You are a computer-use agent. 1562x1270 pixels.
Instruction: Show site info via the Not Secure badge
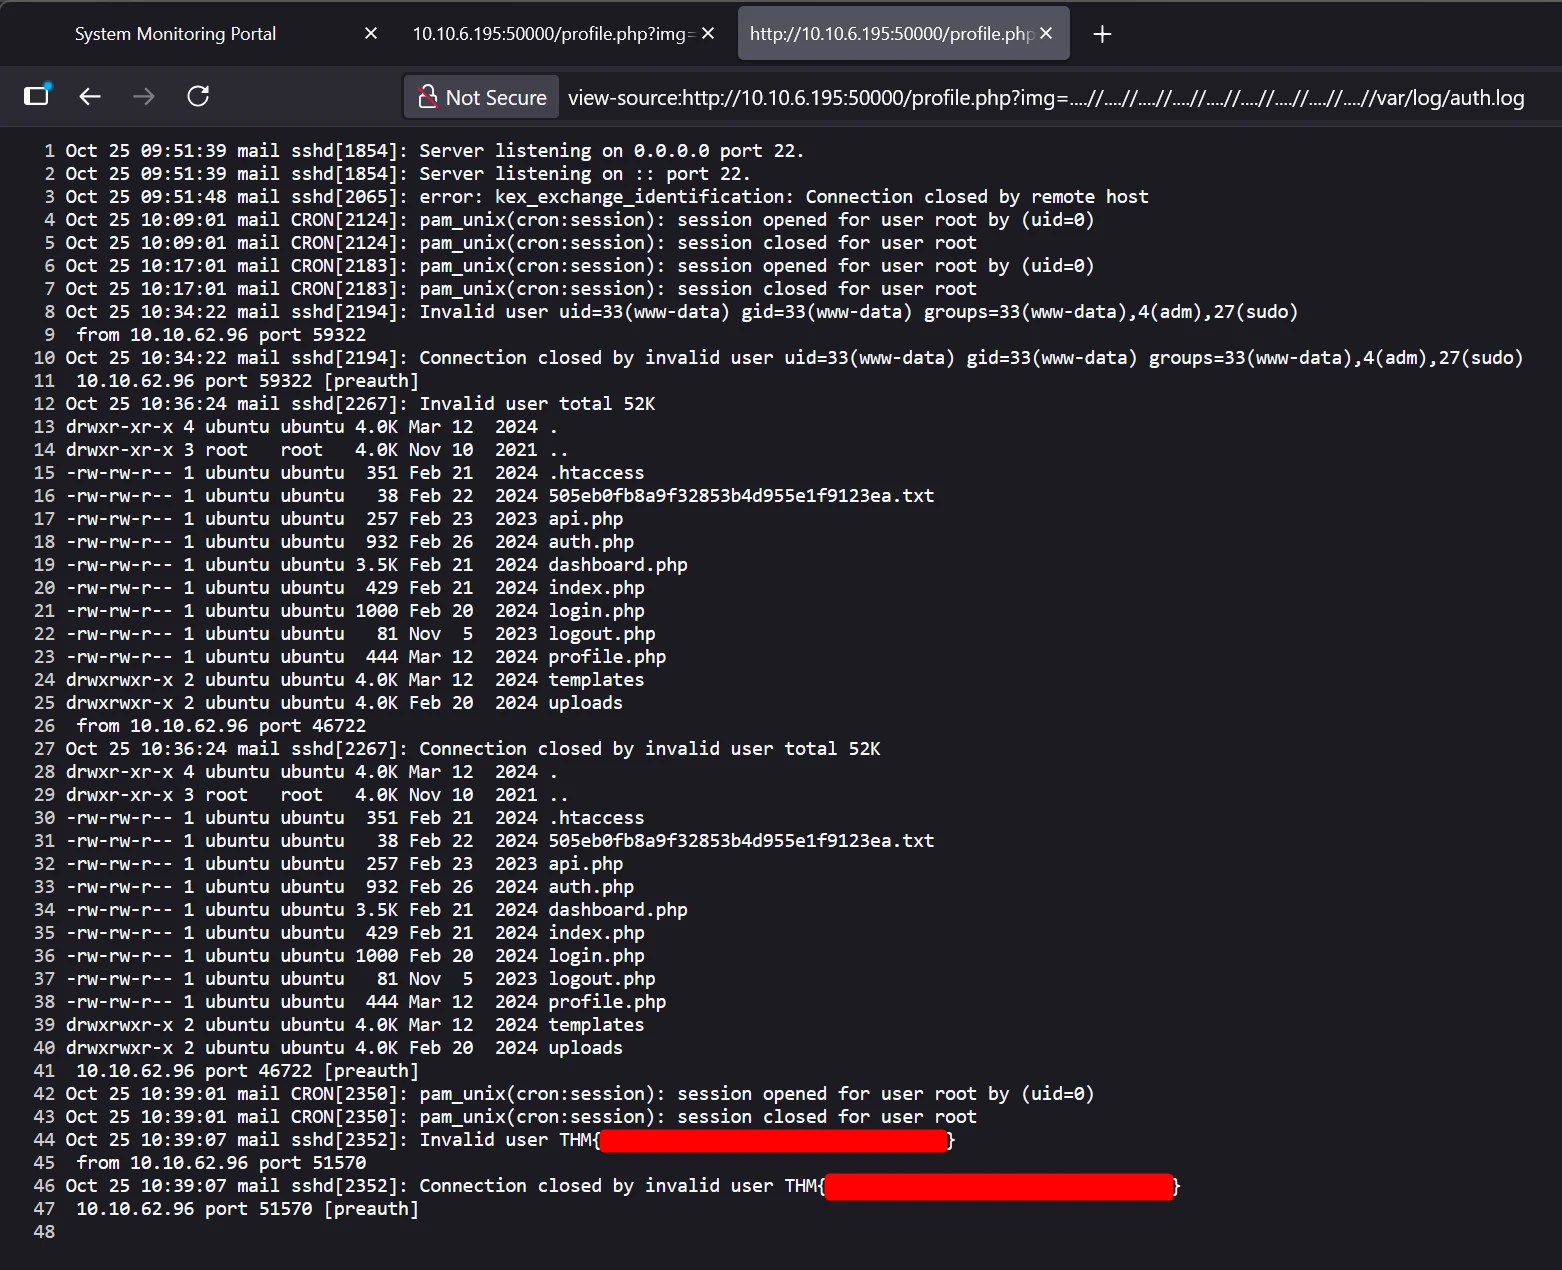(x=483, y=97)
